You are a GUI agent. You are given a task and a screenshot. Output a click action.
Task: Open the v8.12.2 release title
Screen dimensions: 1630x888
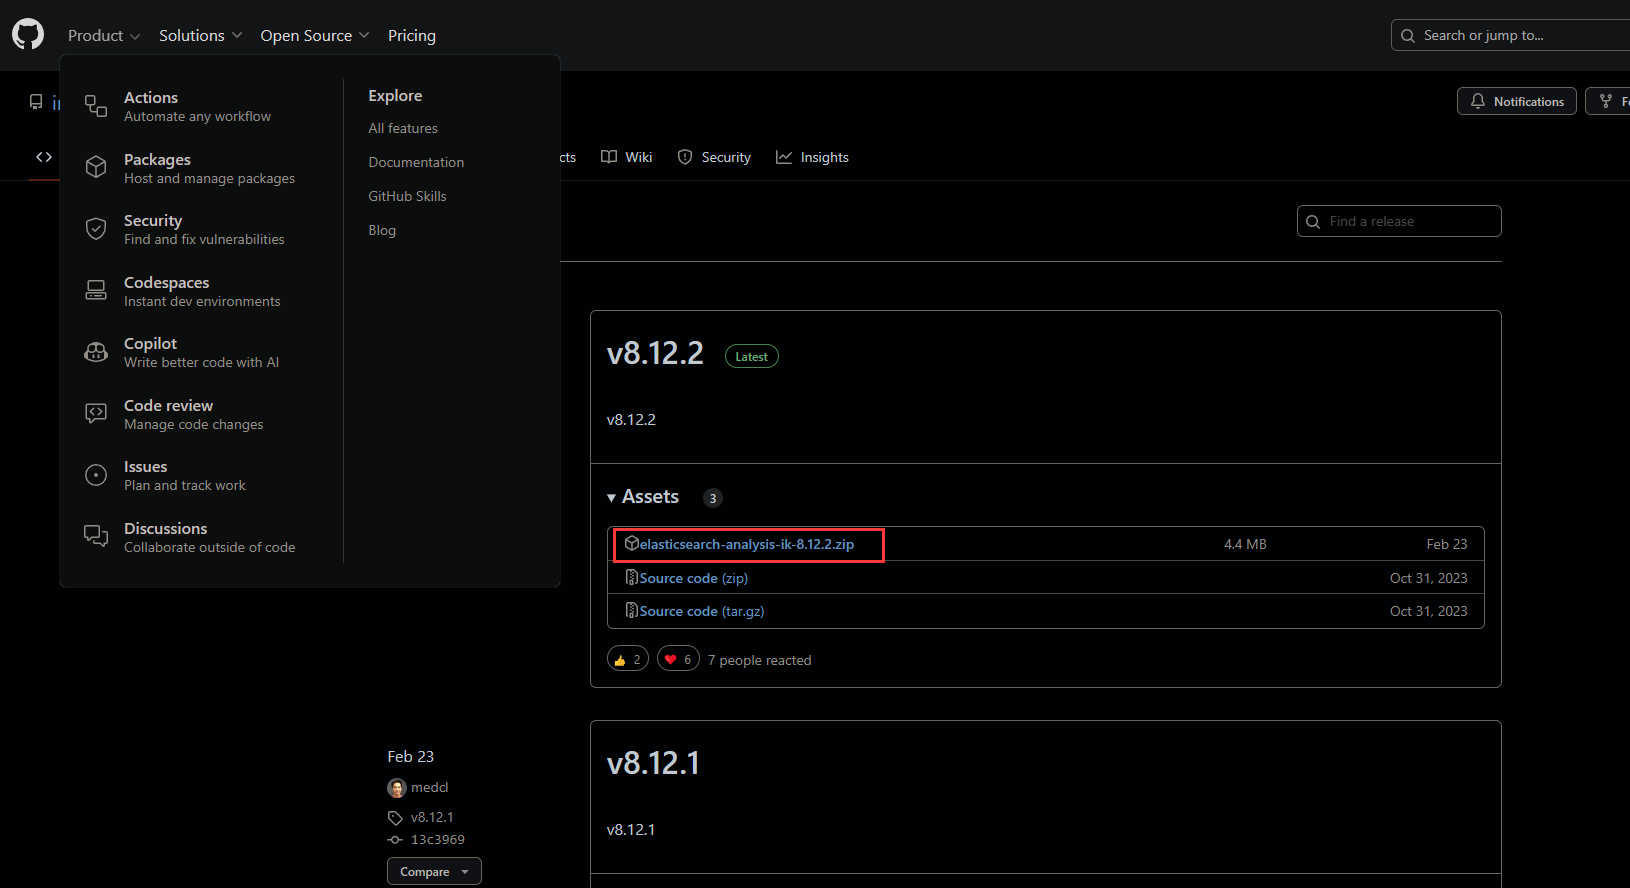tap(655, 353)
